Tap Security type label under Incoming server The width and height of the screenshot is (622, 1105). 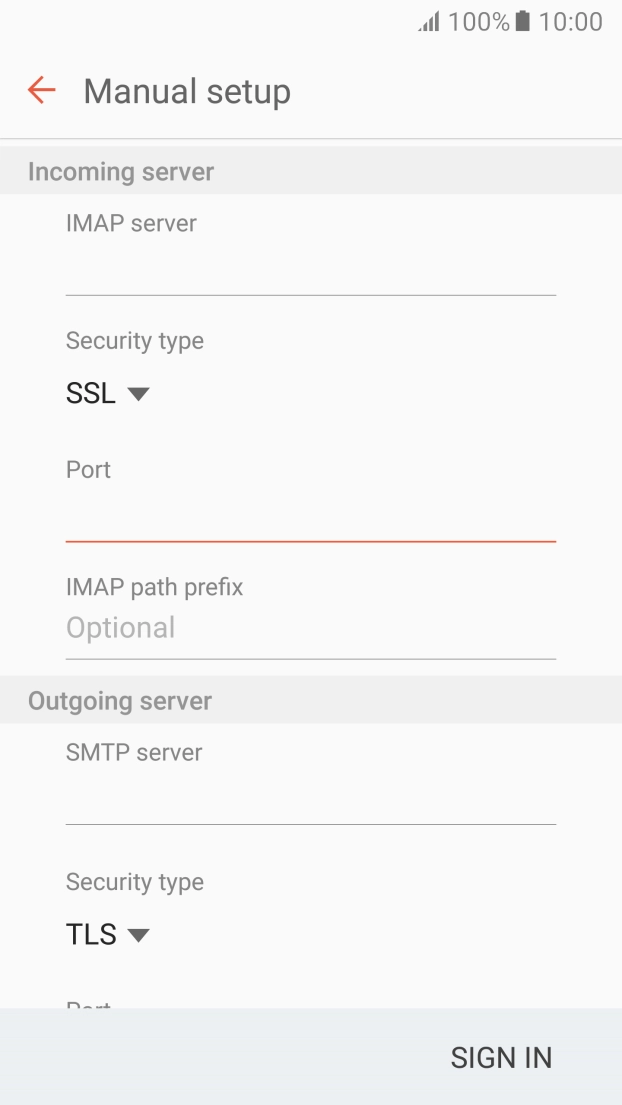[135, 341]
